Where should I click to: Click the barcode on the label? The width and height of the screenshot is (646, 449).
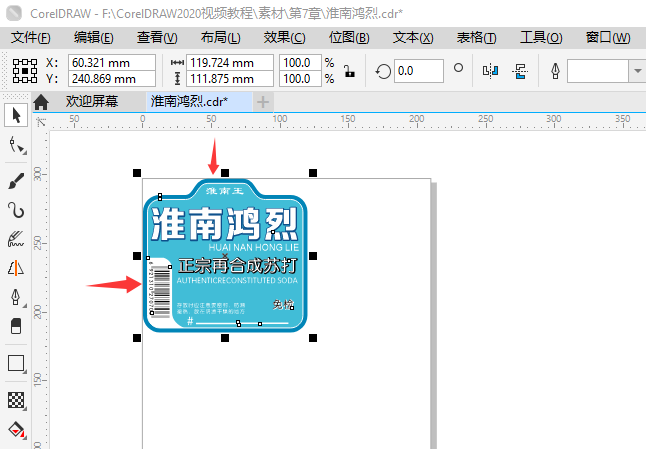(x=160, y=290)
